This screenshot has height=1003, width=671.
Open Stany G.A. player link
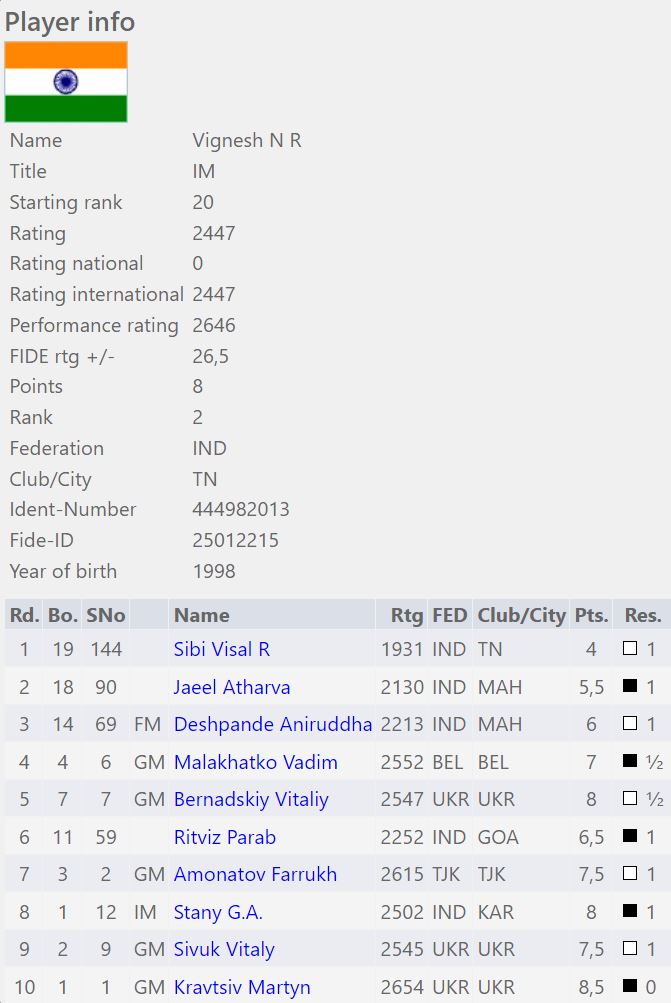tap(218, 912)
